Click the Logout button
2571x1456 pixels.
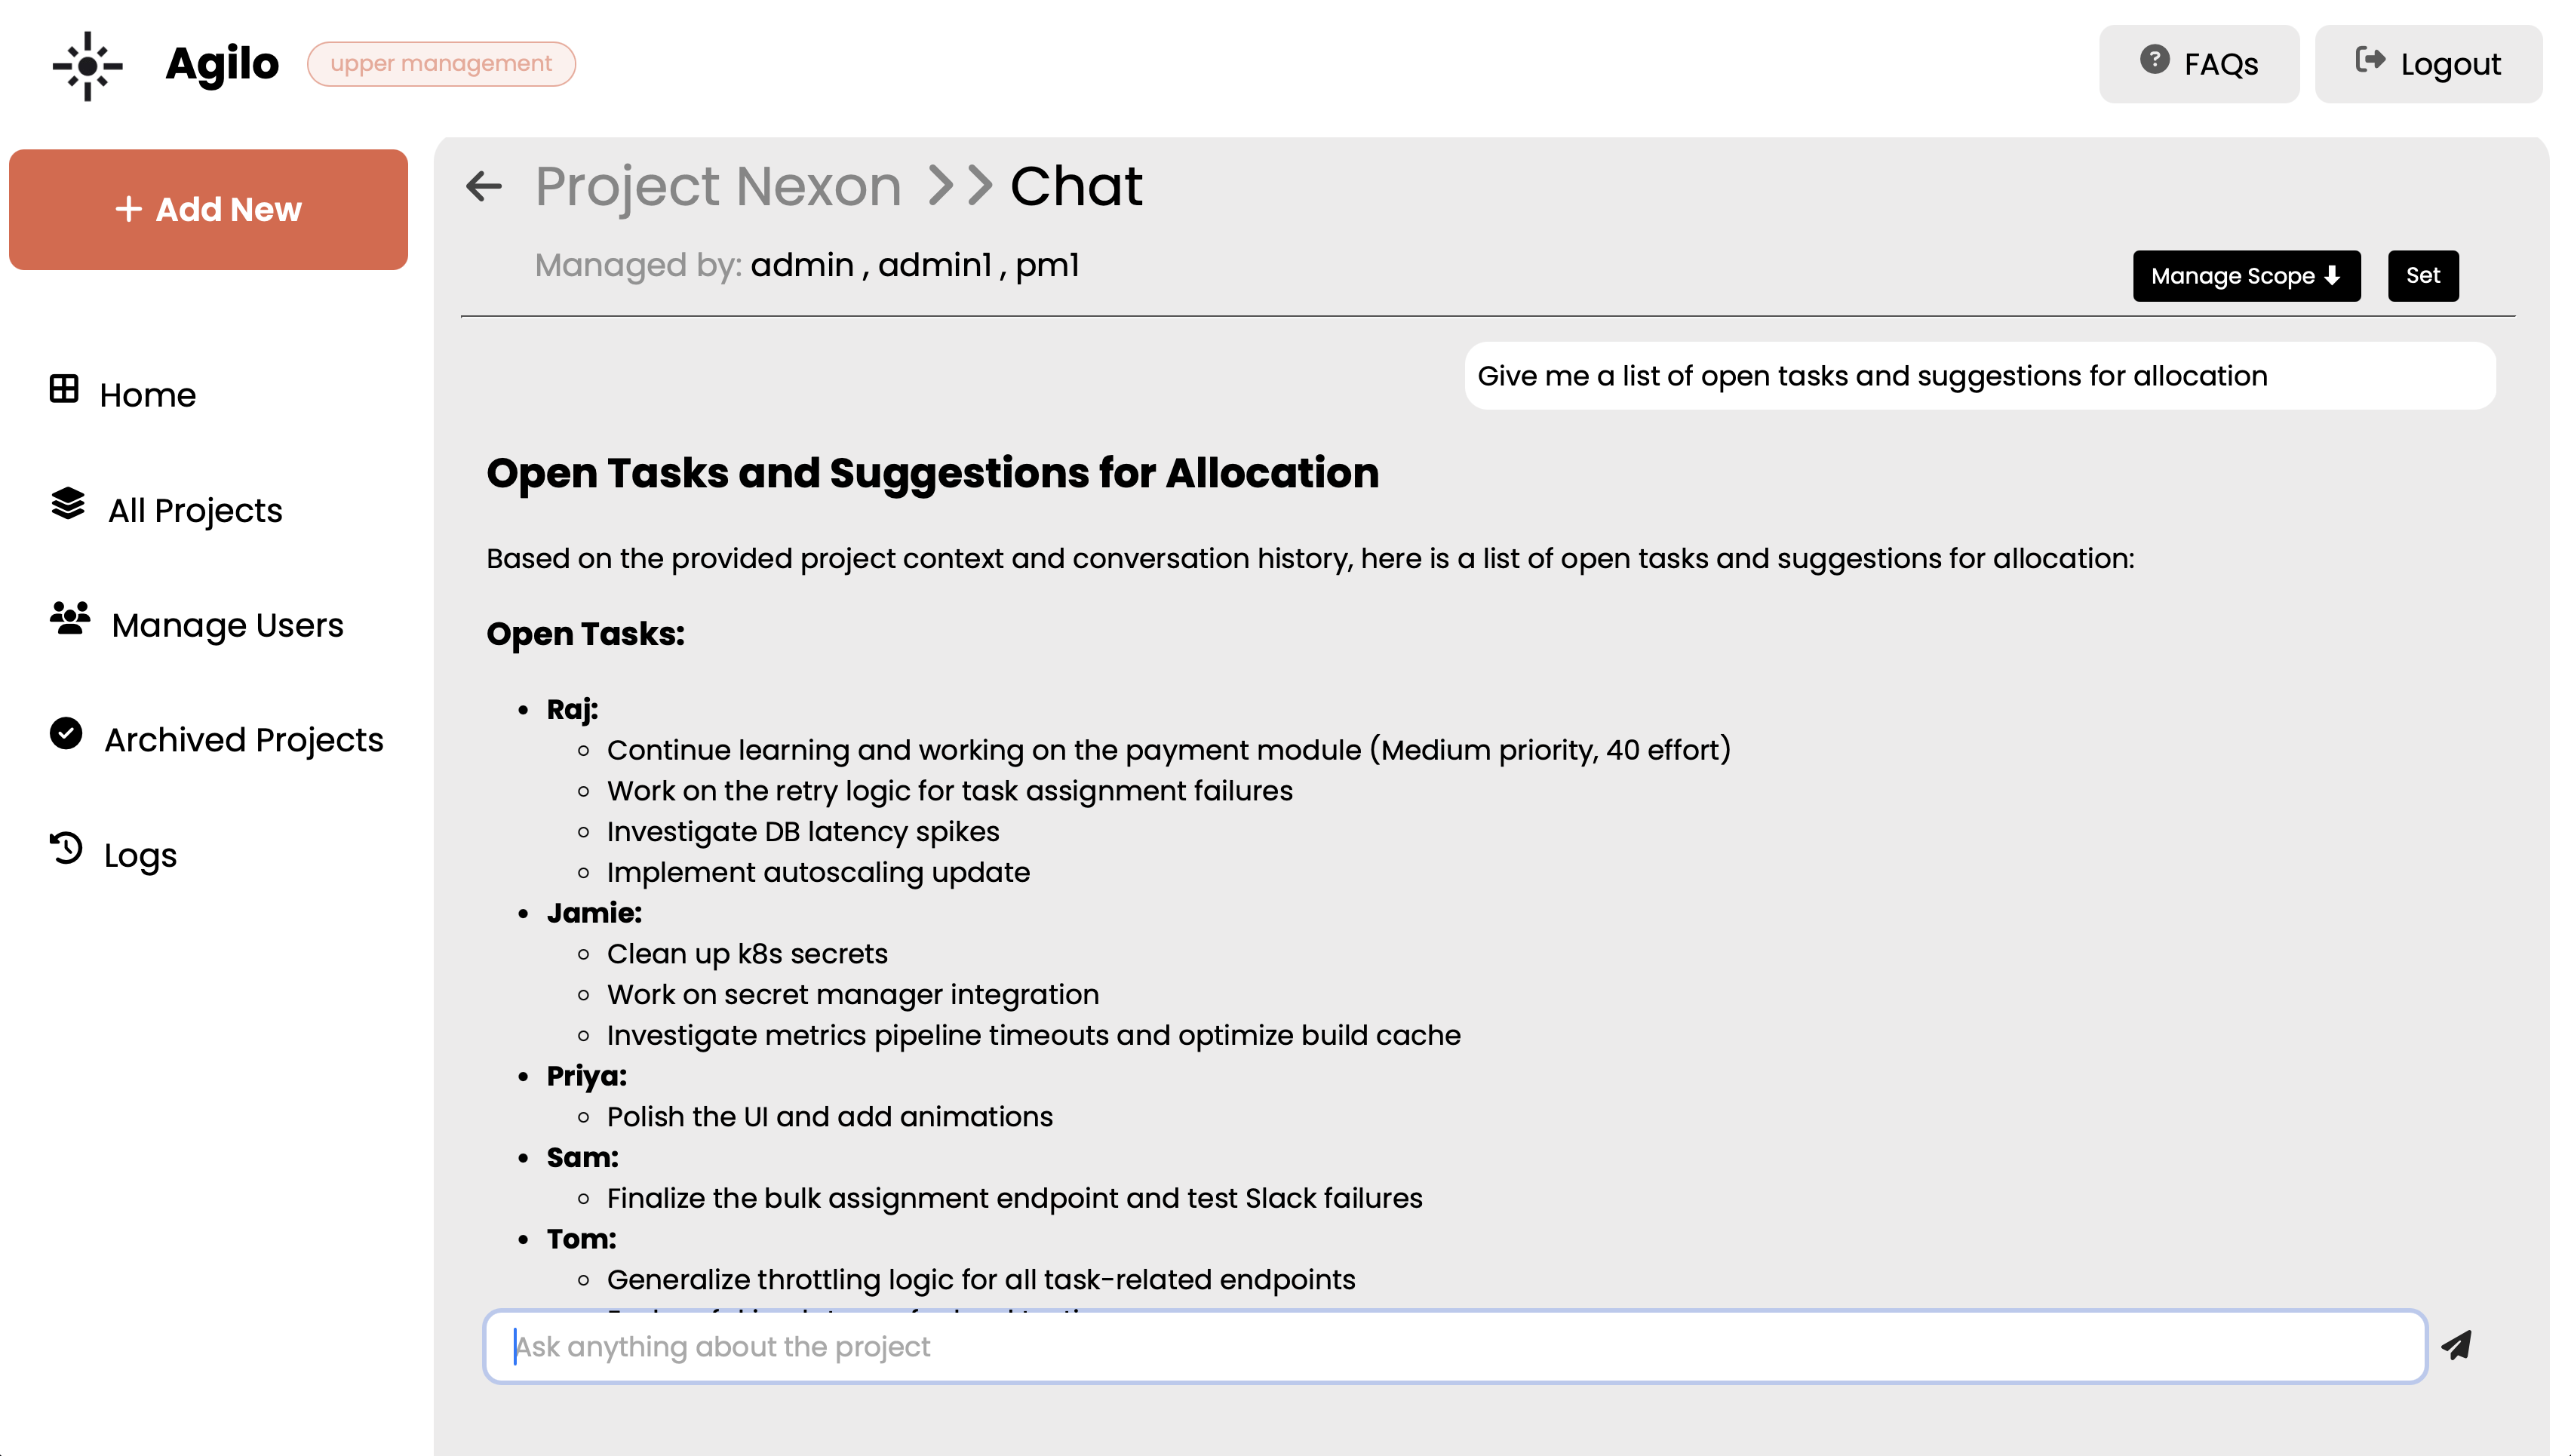click(2428, 65)
